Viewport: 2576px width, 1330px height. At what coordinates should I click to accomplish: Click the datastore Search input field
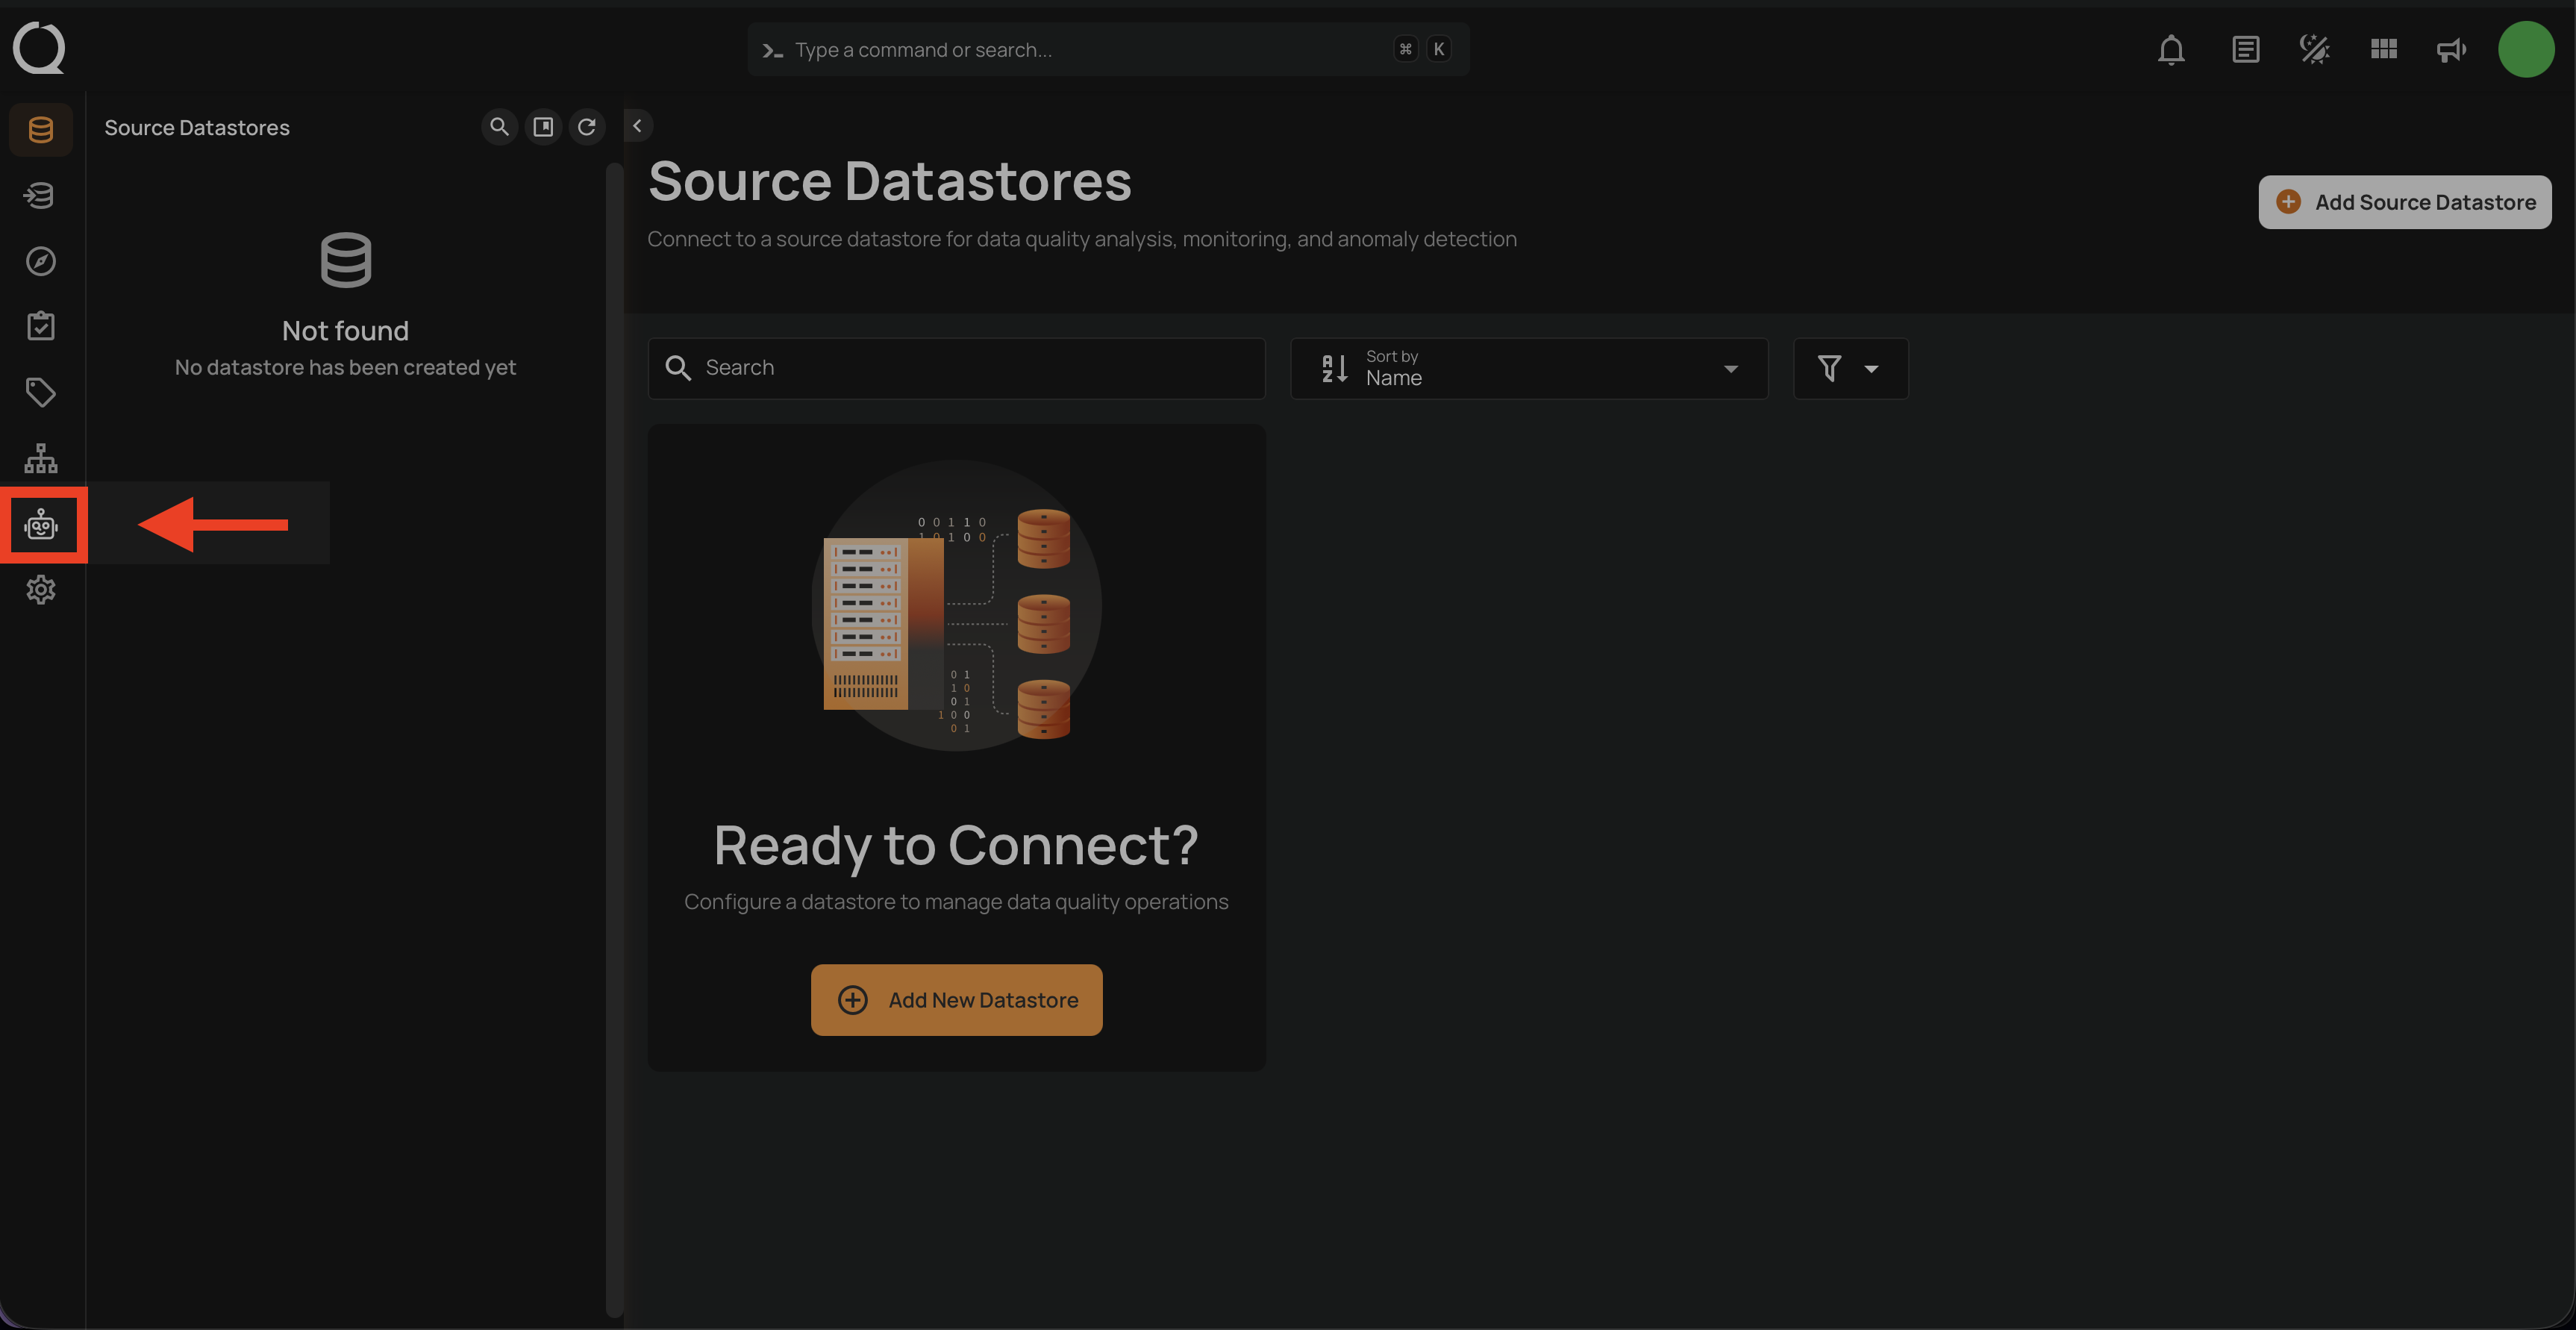(x=970, y=369)
